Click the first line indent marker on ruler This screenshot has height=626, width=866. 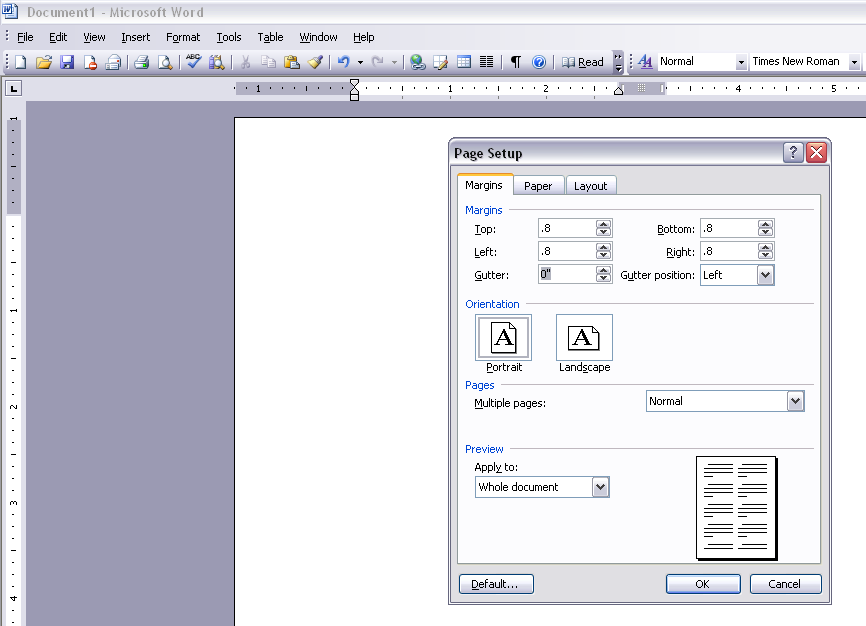pos(355,83)
